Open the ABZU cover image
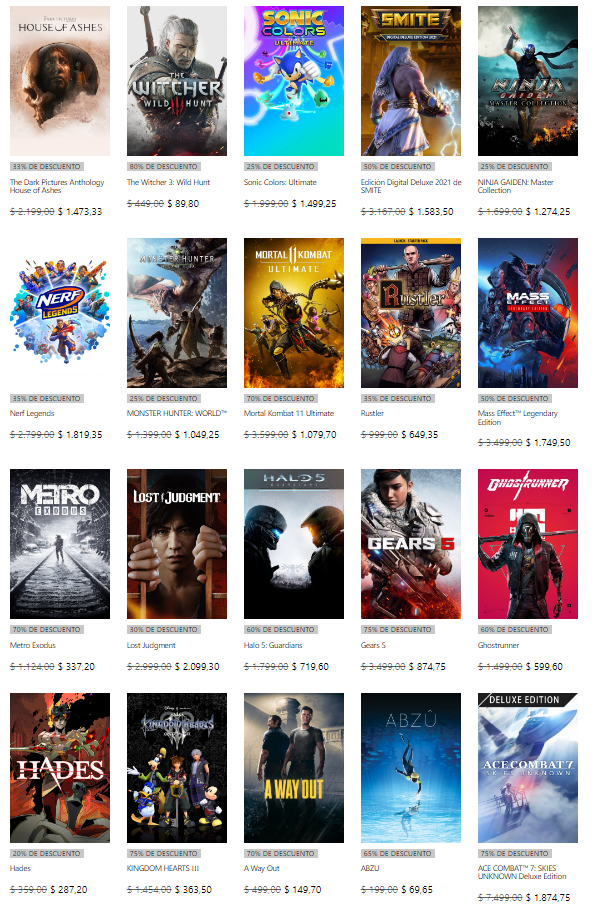This screenshot has width=610, height=915. point(410,768)
